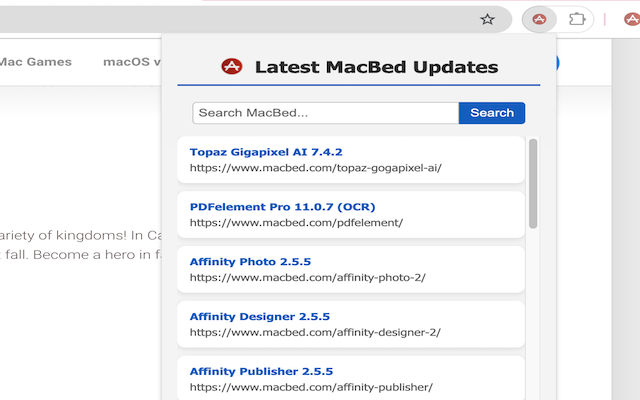Click the blue Search button
Viewport: 640px width, 400px height.
(x=492, y=113)
